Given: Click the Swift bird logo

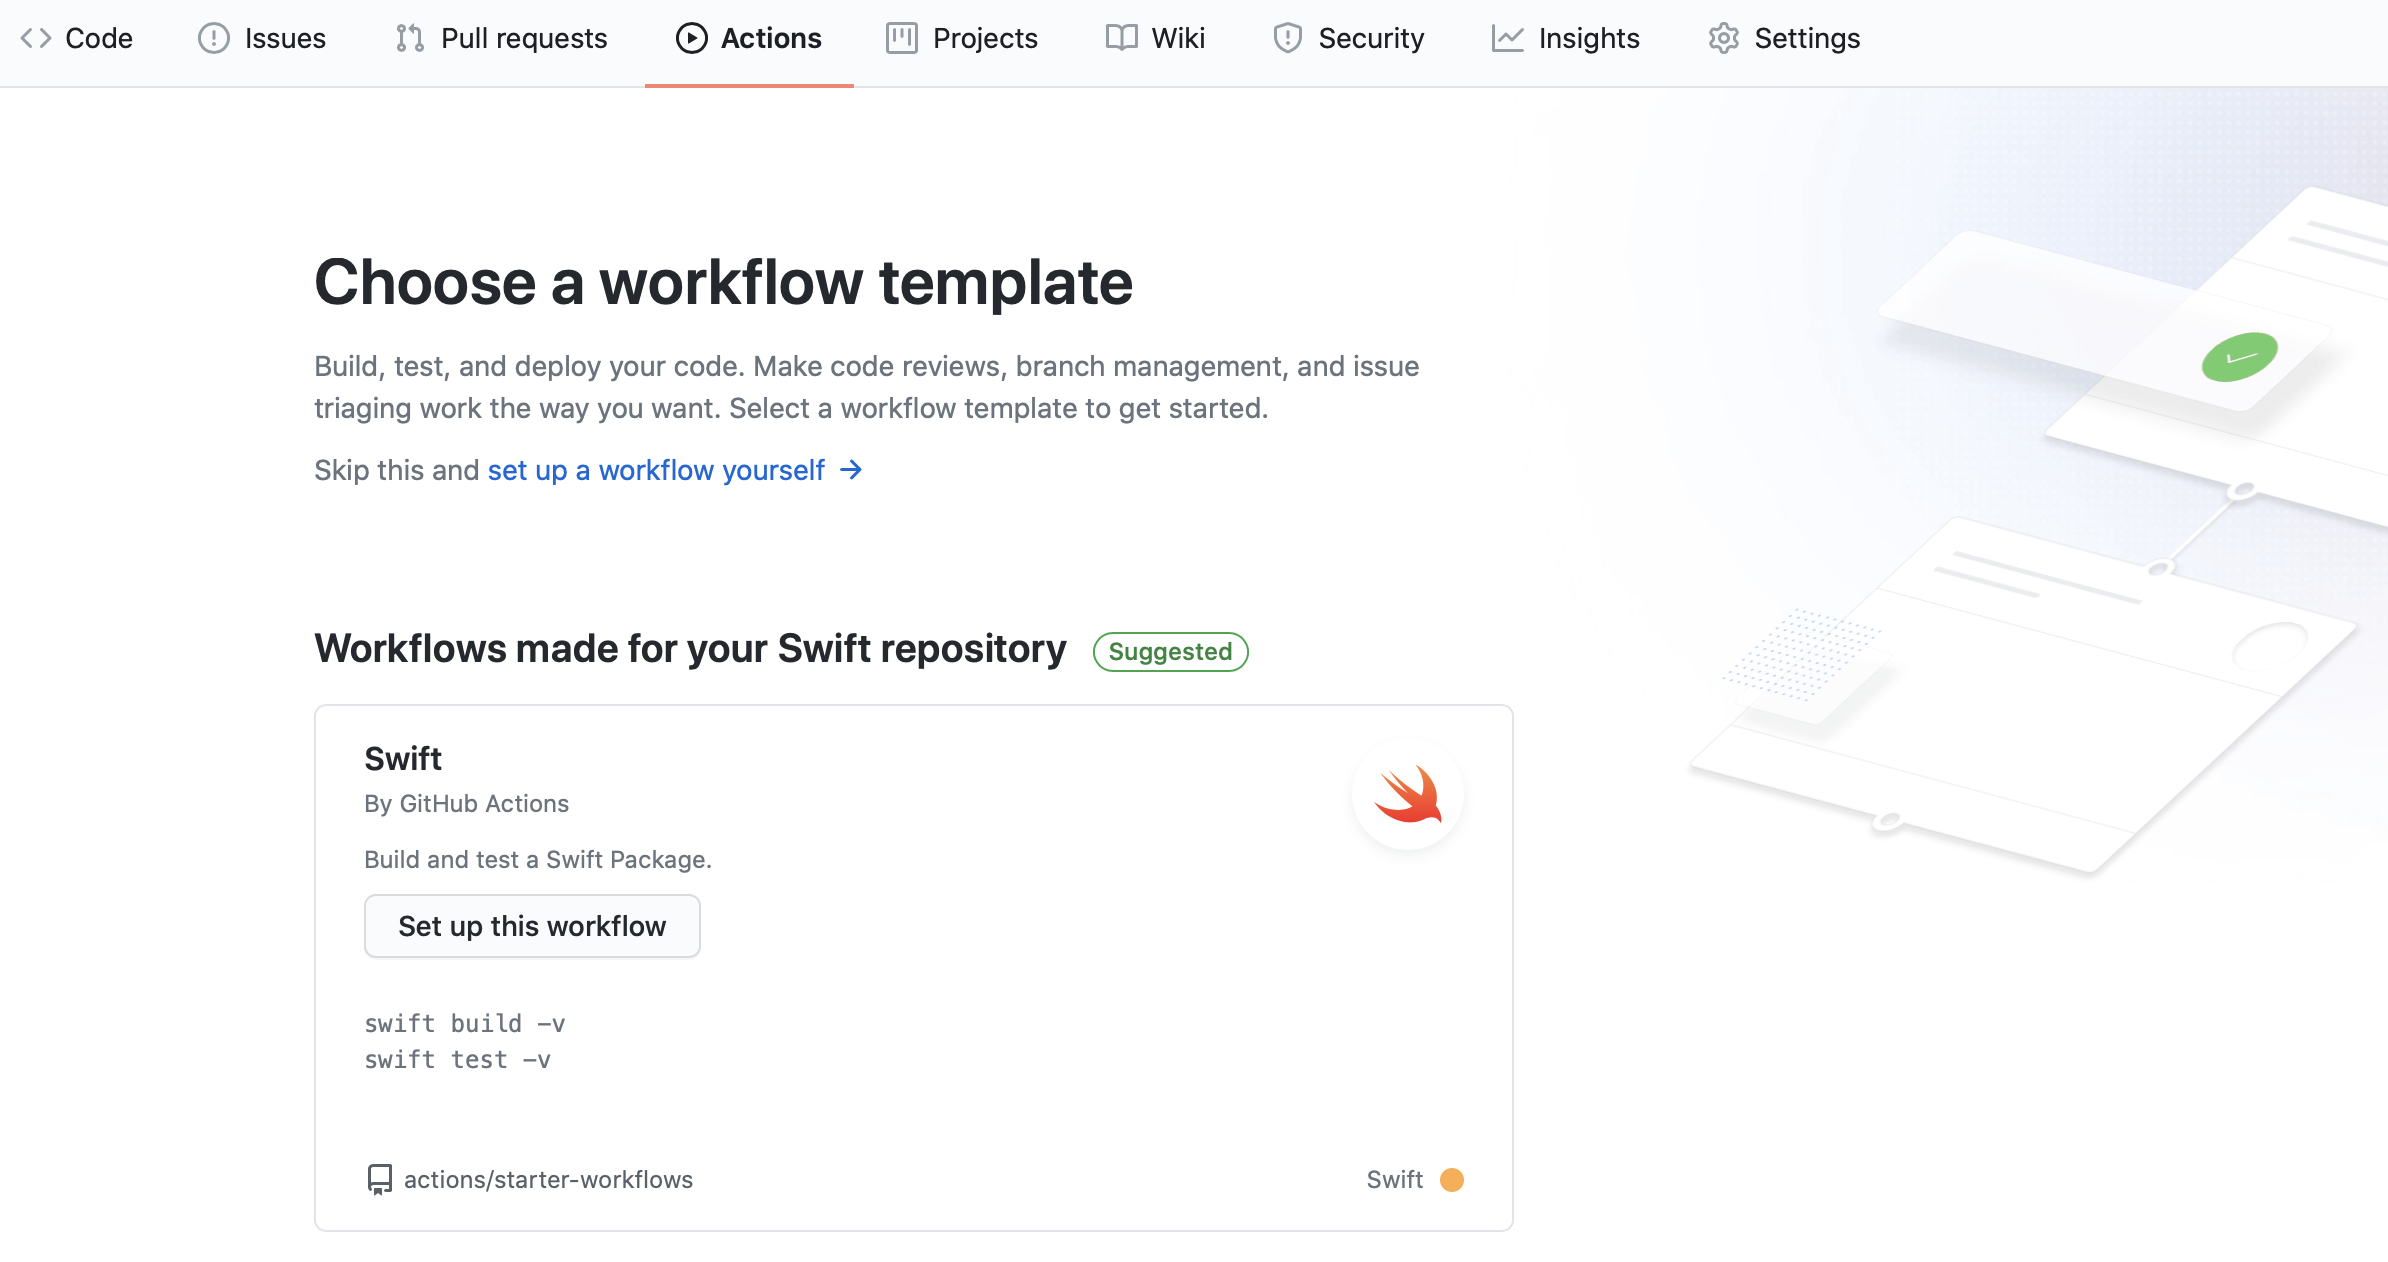Looking at the screenshot, I should tap(1408, 795).
